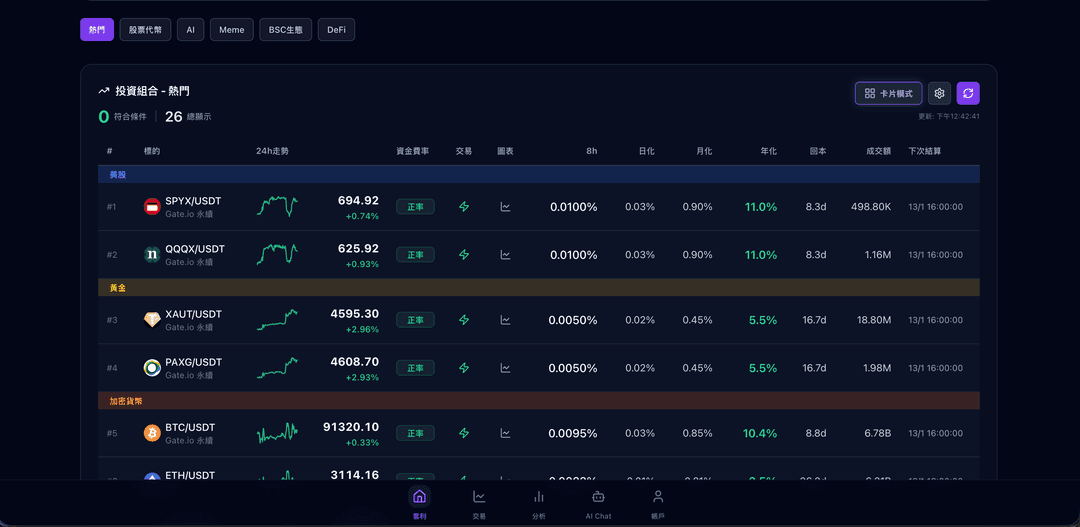Select the 股票代幣 category tab

pos(145,30)
